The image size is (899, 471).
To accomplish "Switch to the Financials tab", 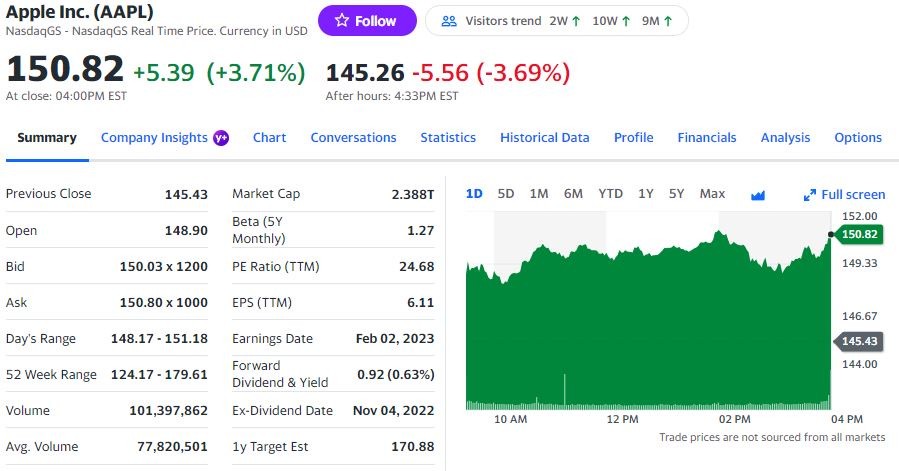I will coord(706,138).
